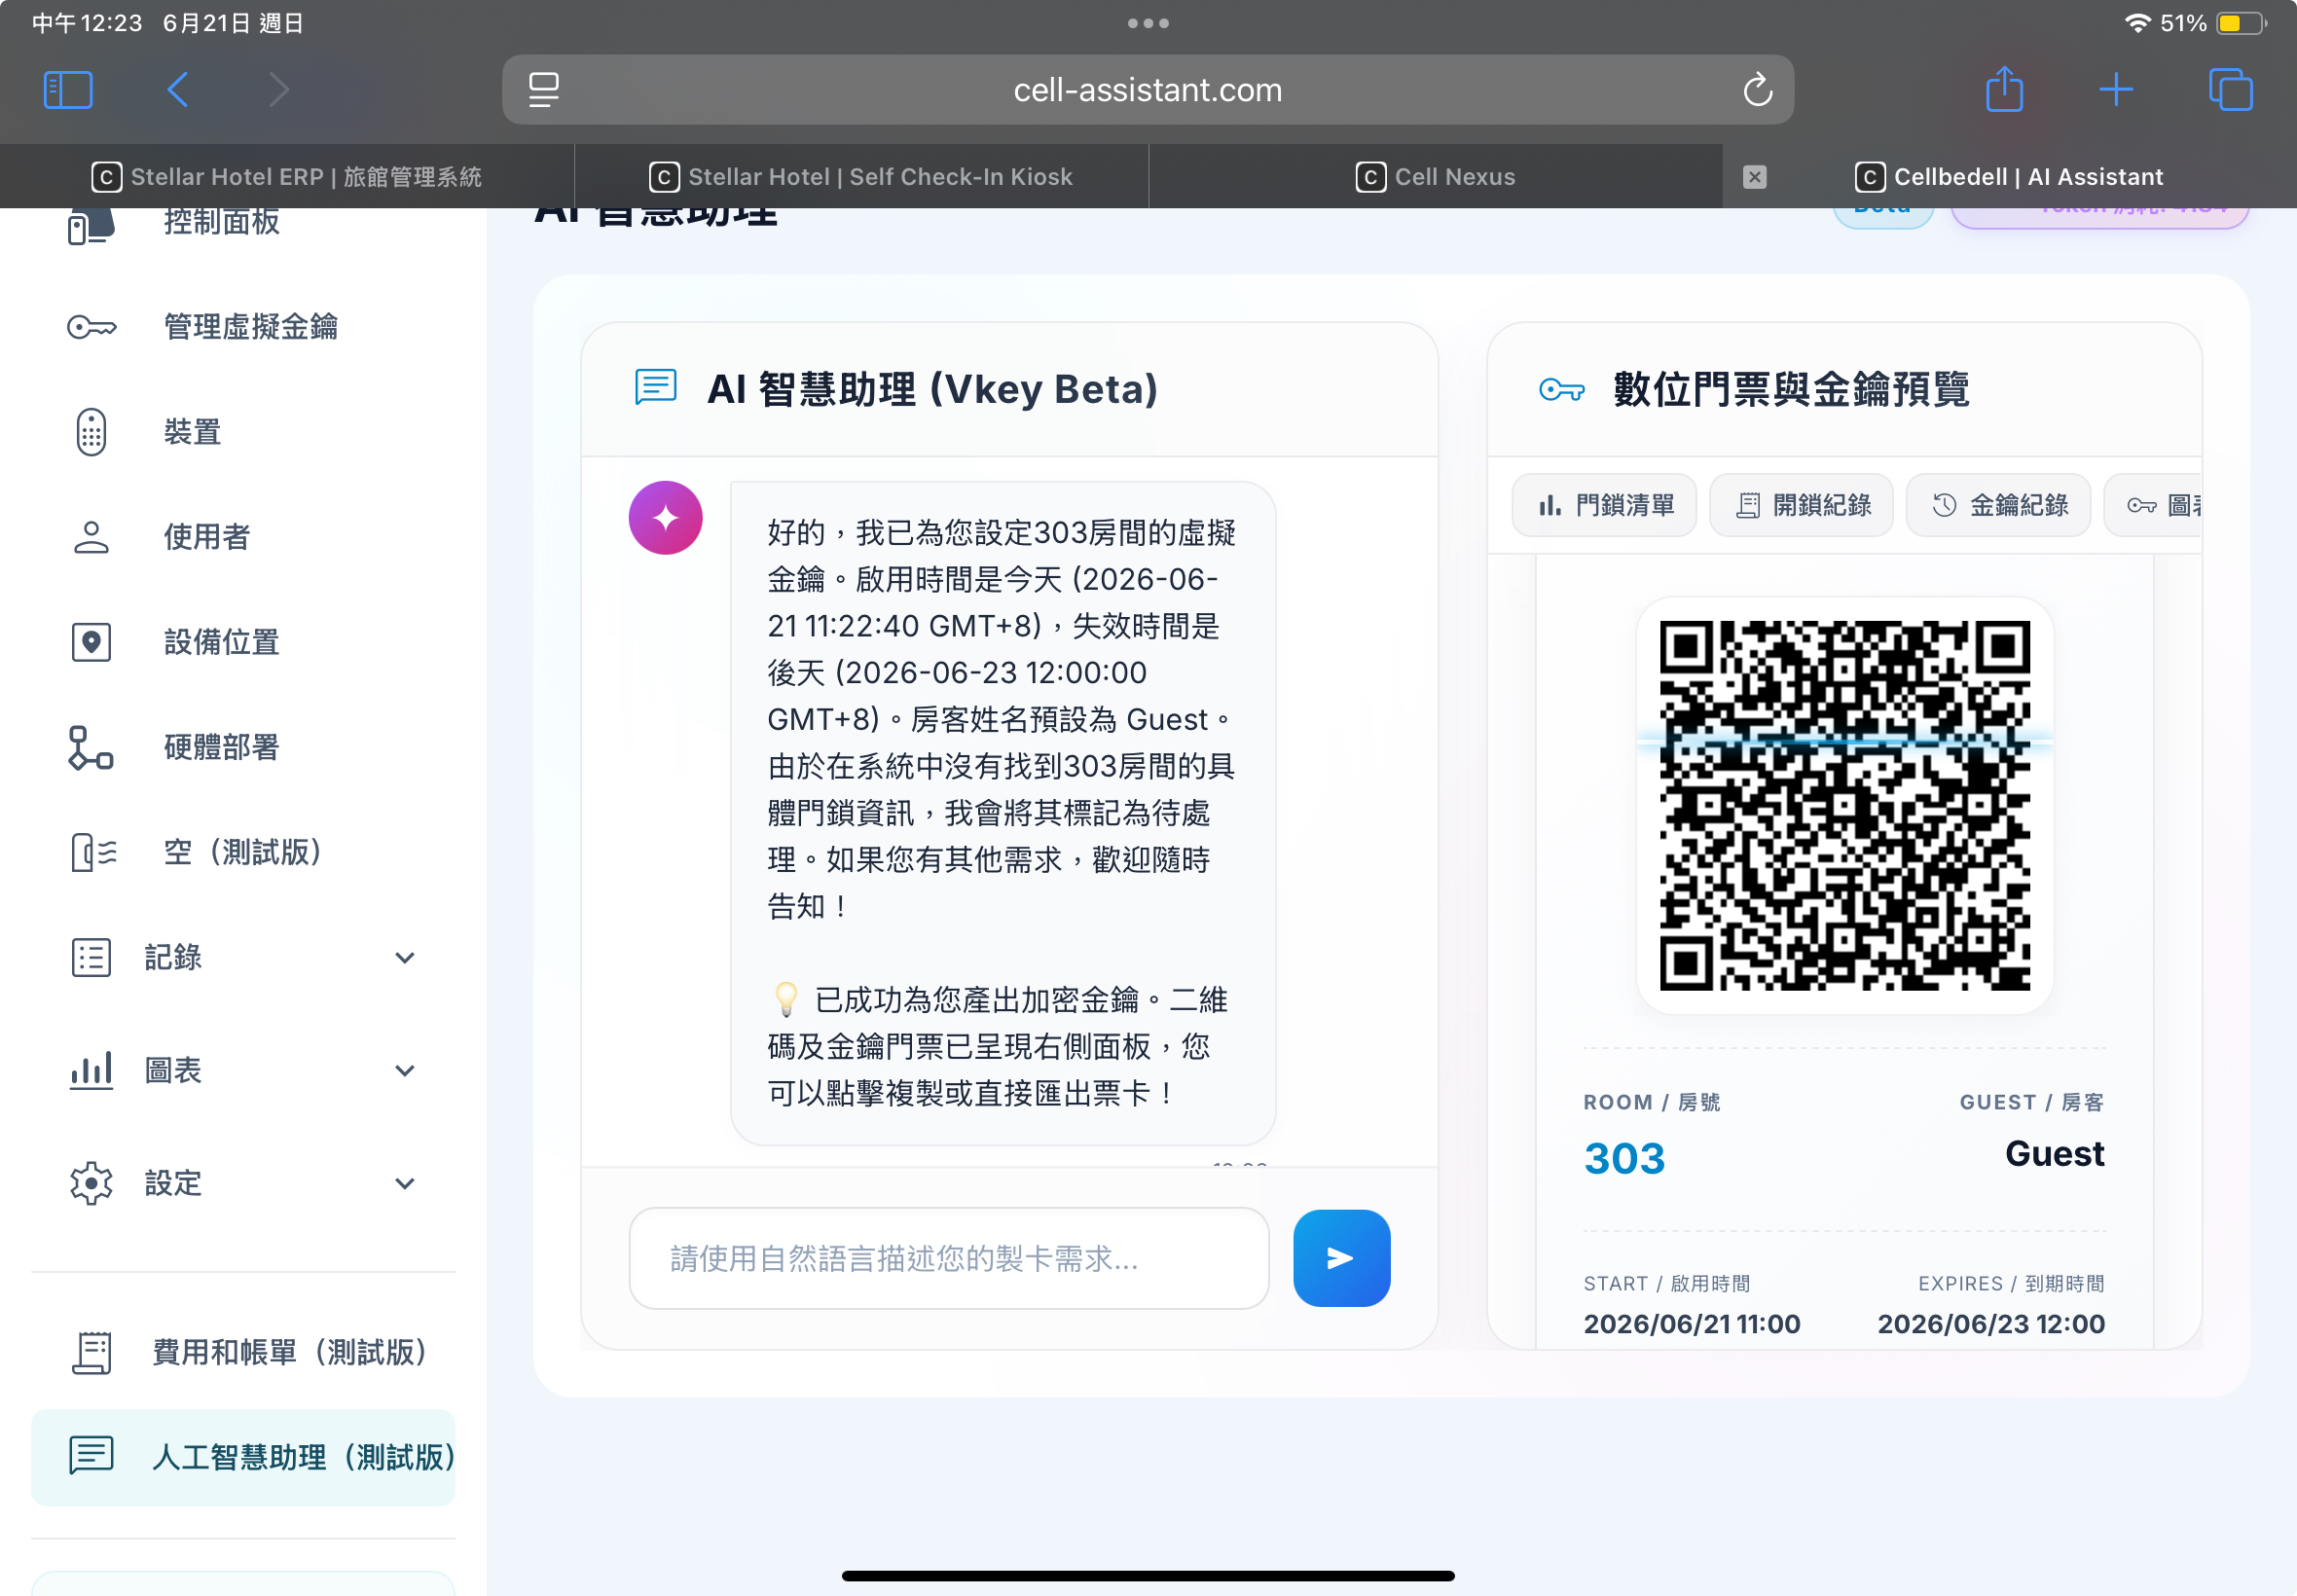
Task: Click the map pin icon beside 設備位置
Action: tap(91, 642)
